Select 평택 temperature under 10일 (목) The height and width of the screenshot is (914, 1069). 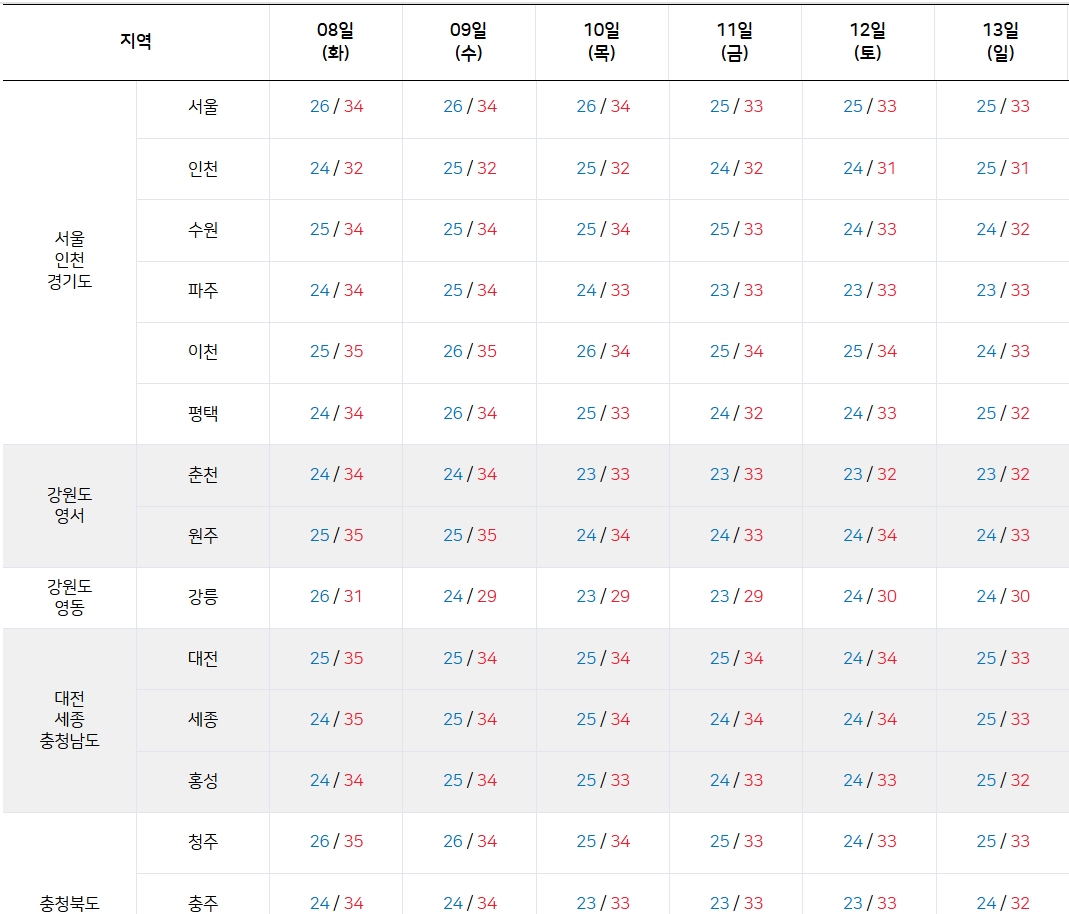click(602, 414)
